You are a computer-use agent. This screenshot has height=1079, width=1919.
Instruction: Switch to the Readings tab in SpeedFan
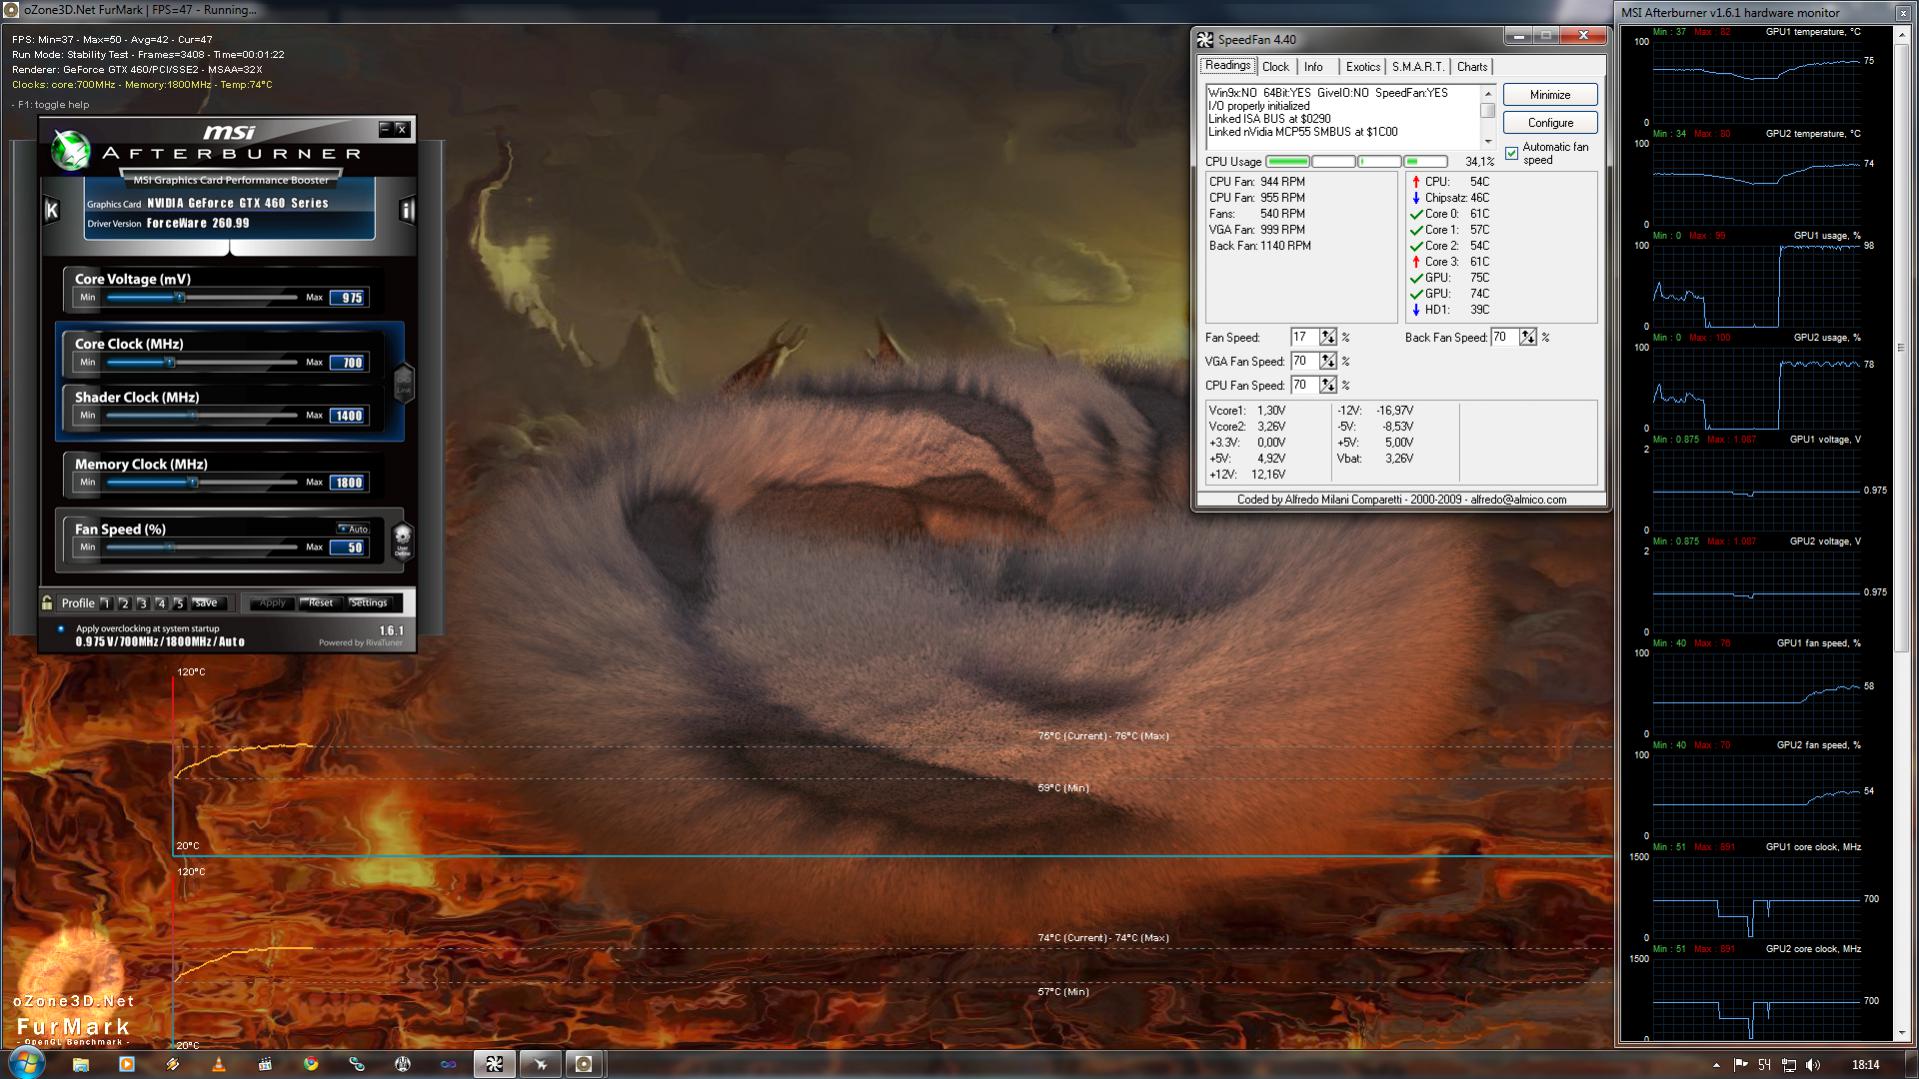point(1227,66)
